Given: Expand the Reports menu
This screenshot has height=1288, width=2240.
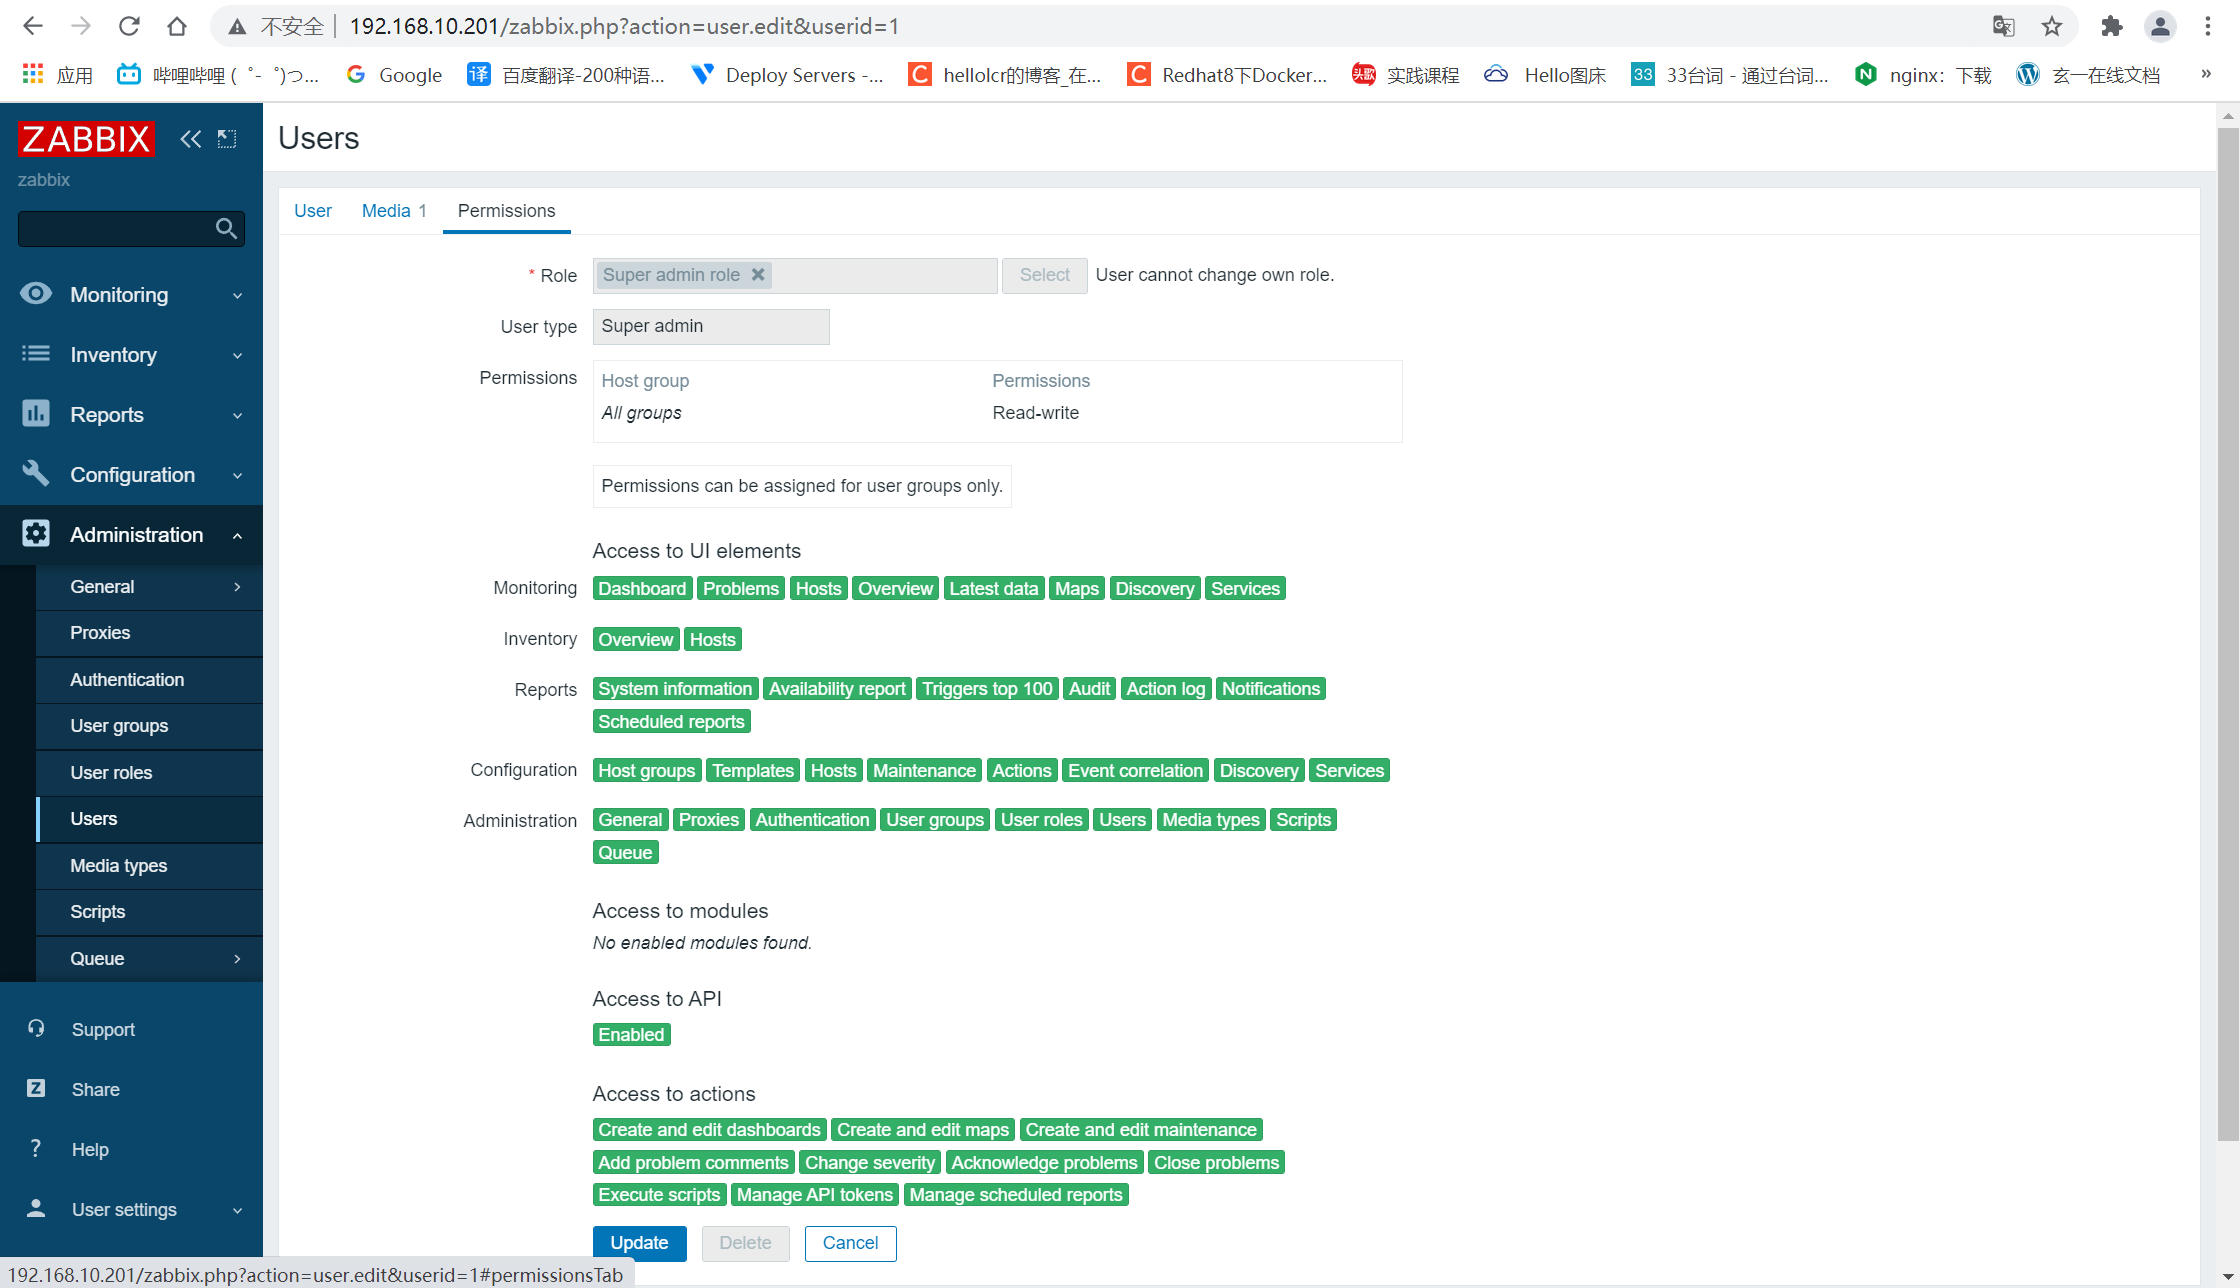Looking at the screenshot, I should pyautogui.click(x=237, y=415).
